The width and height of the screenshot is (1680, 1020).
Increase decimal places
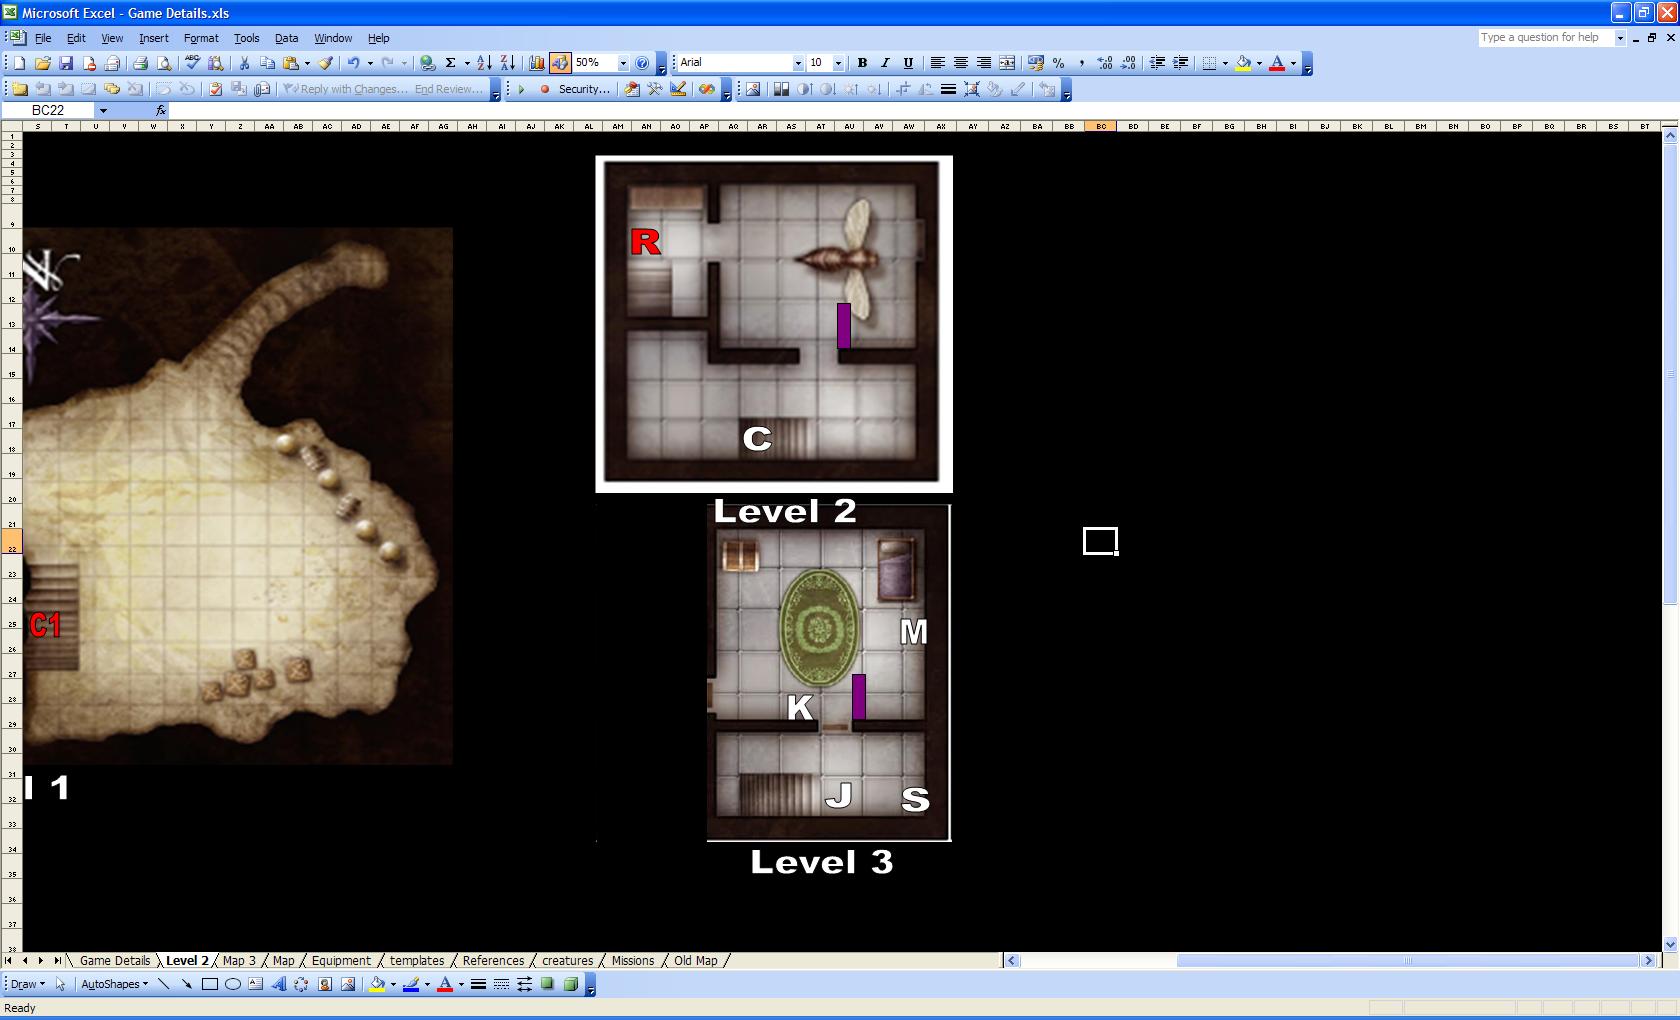(1105, 63)
